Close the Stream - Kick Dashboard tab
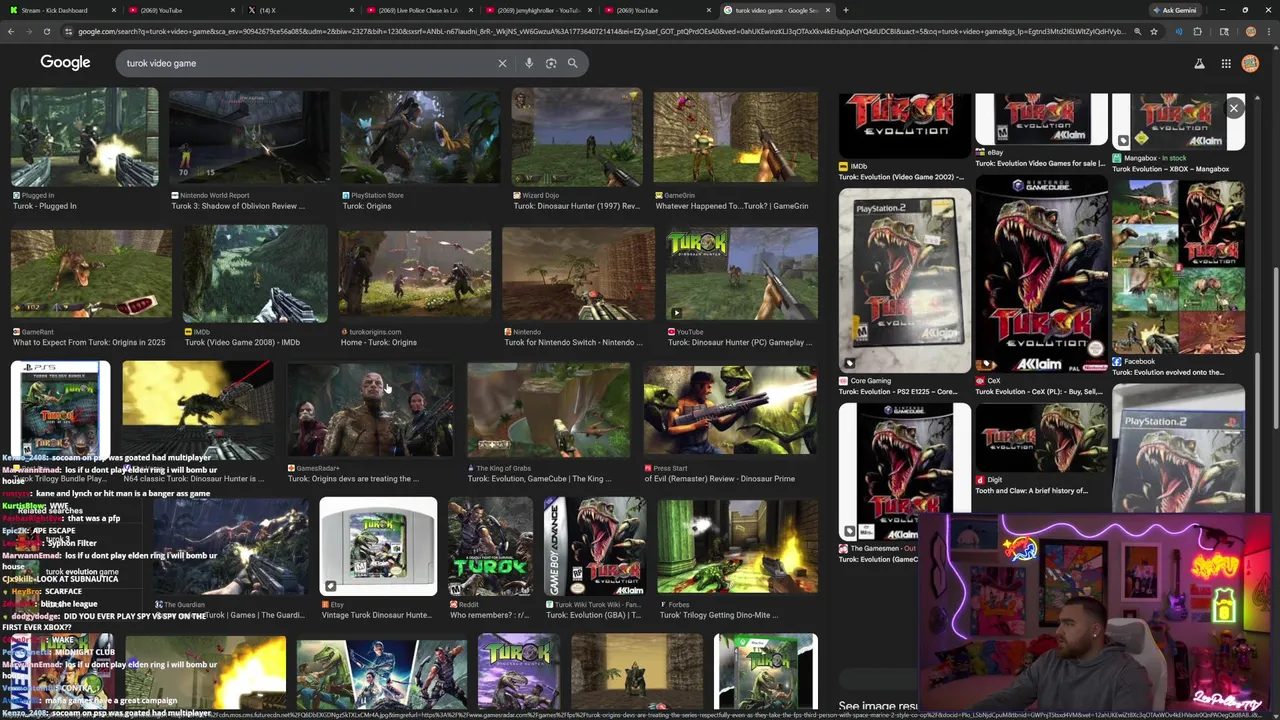This screenshot has height=720, width=1280. 113,10
